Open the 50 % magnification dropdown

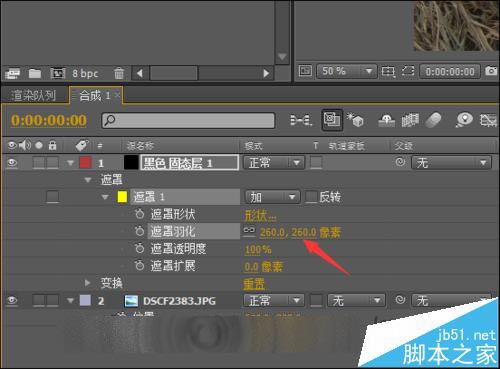click(346, 71)
